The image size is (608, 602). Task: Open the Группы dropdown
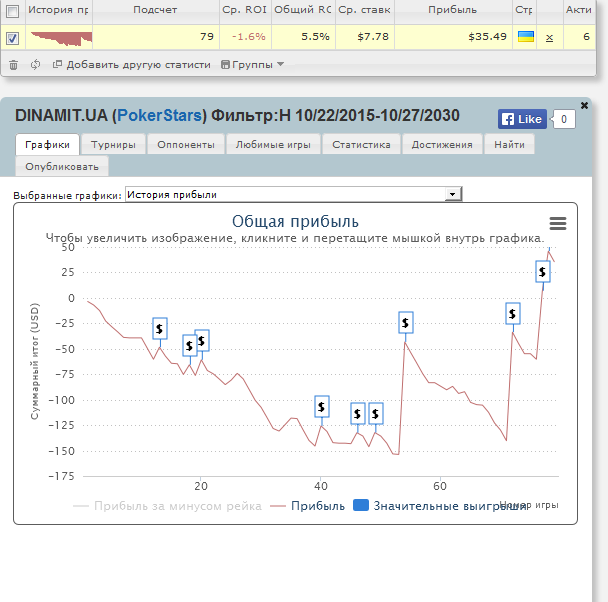[x=252, y=64]
